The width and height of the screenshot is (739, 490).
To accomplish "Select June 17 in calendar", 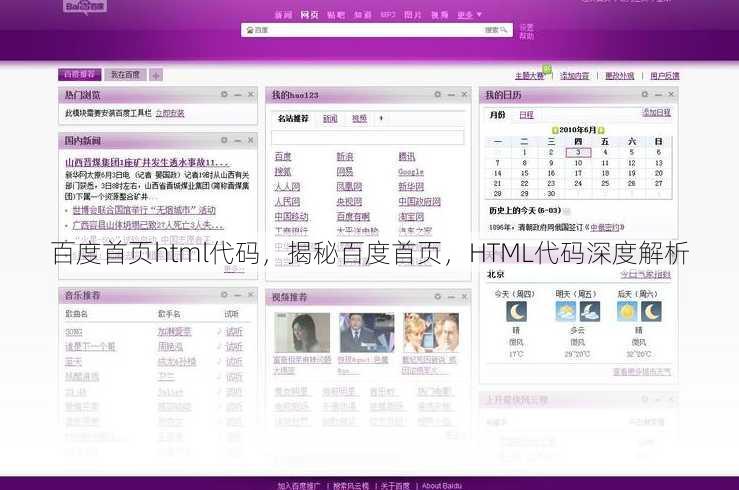I will pos(578,173).
